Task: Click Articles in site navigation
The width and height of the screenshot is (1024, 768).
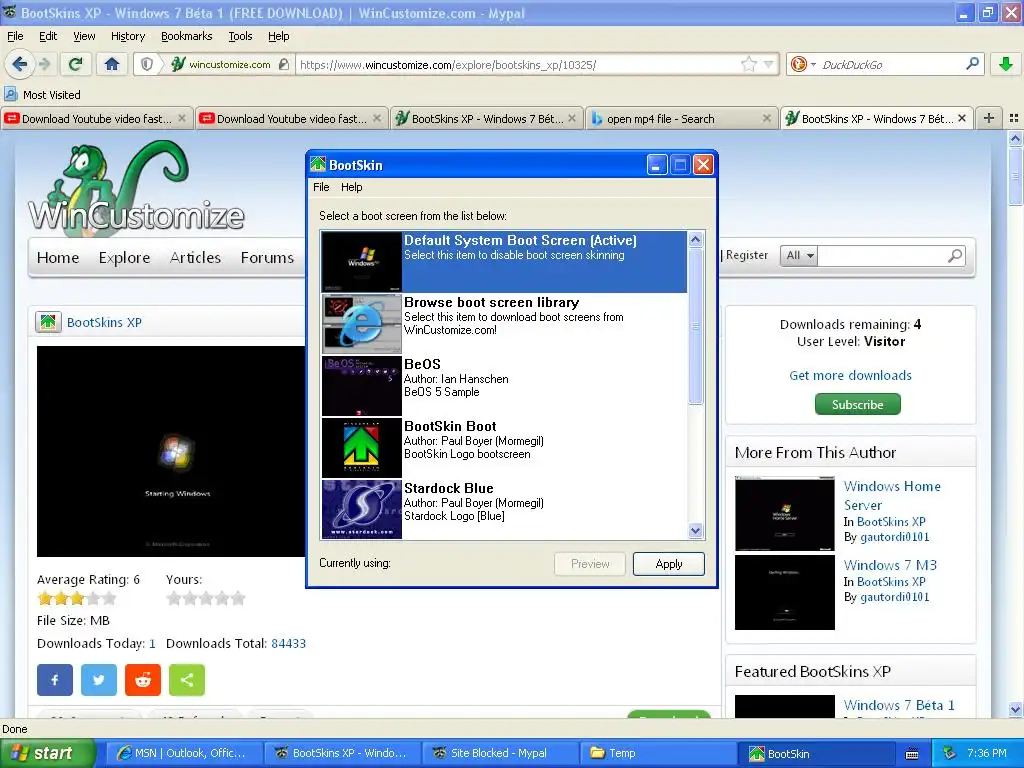Action: click(x=195, y=257)
